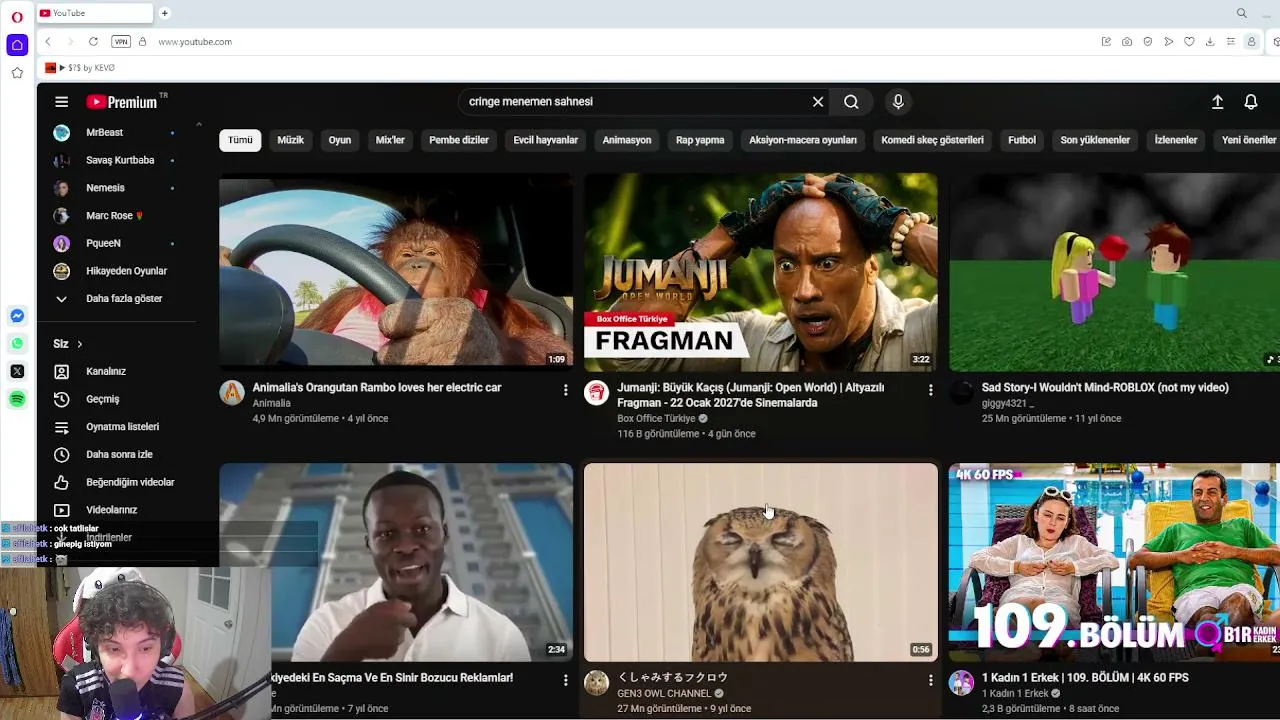Switch to the YouTube browser tab
The image size is (1280, 720).
94,13
